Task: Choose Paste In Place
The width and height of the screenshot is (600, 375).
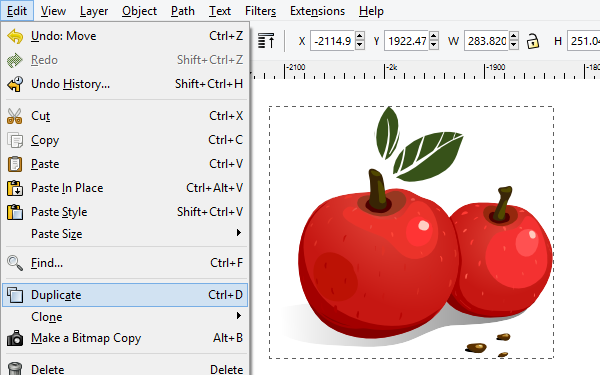Action: click(x=125, y=188)
